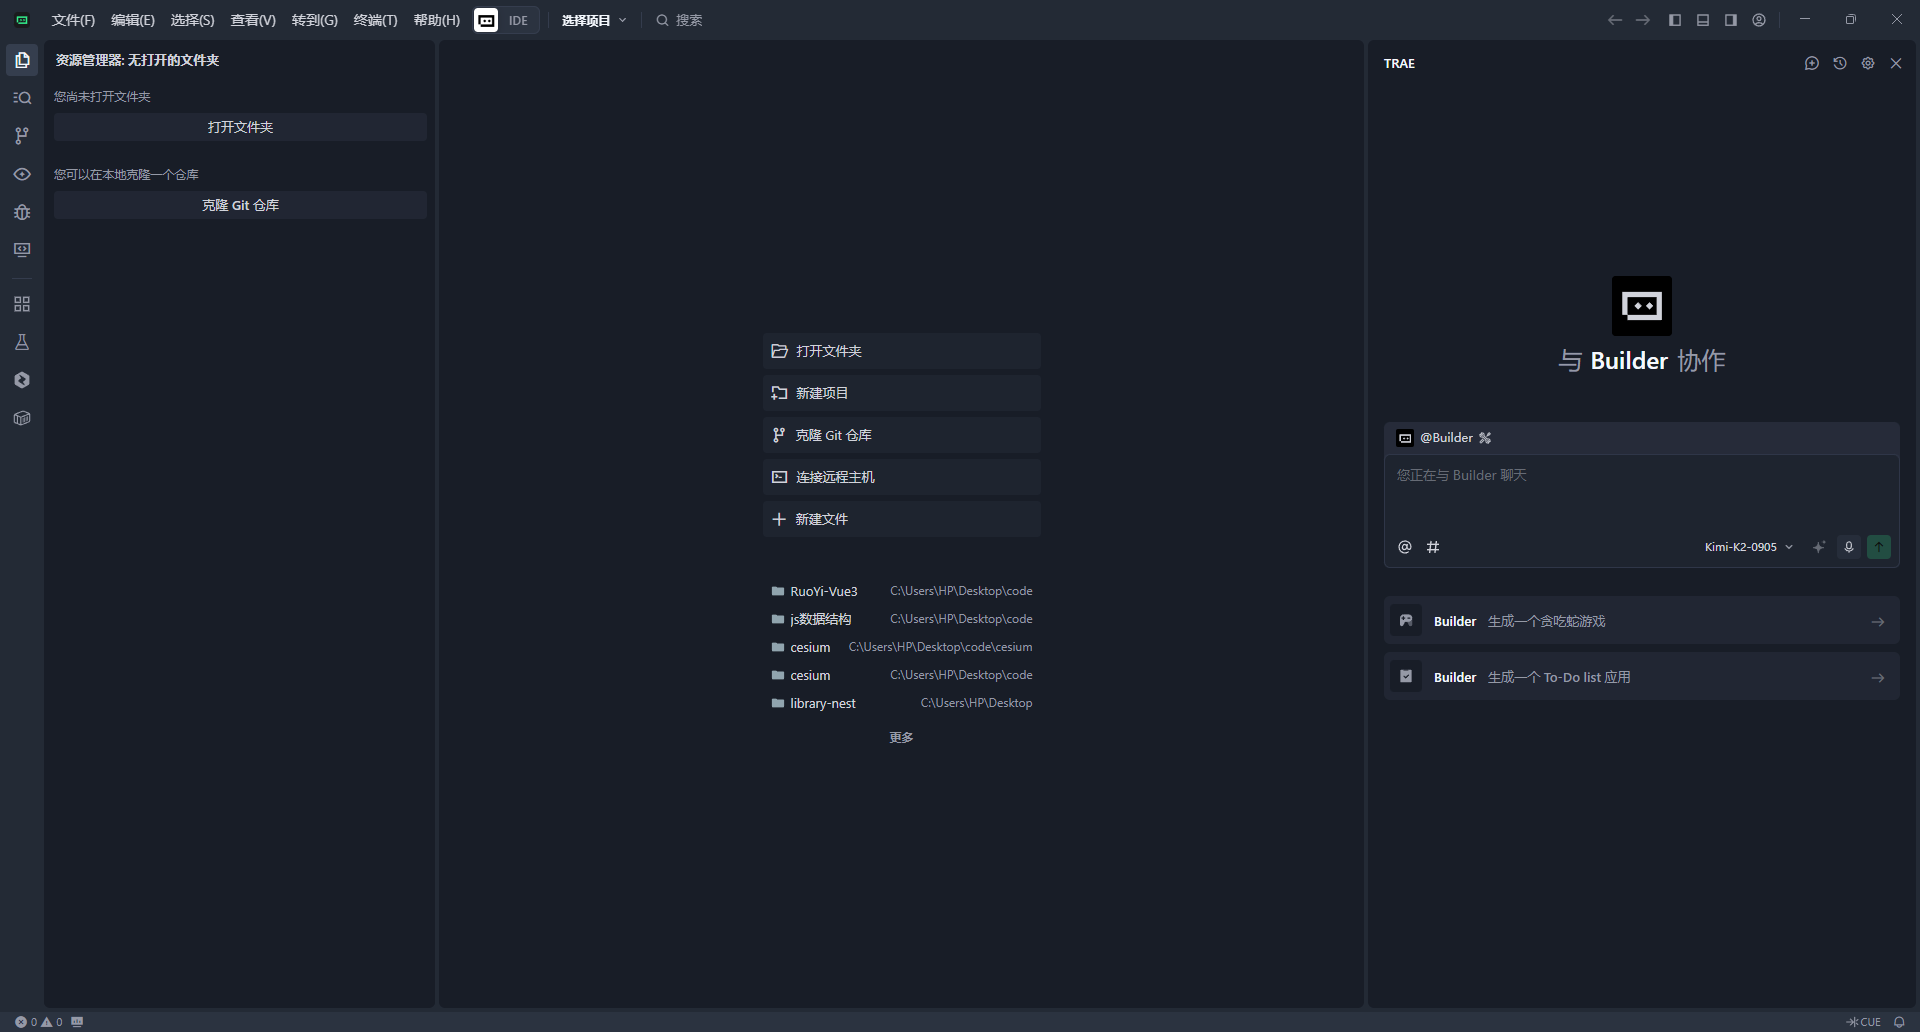
Task: Open the 选择(S) menu
Action: coord(192,20)
